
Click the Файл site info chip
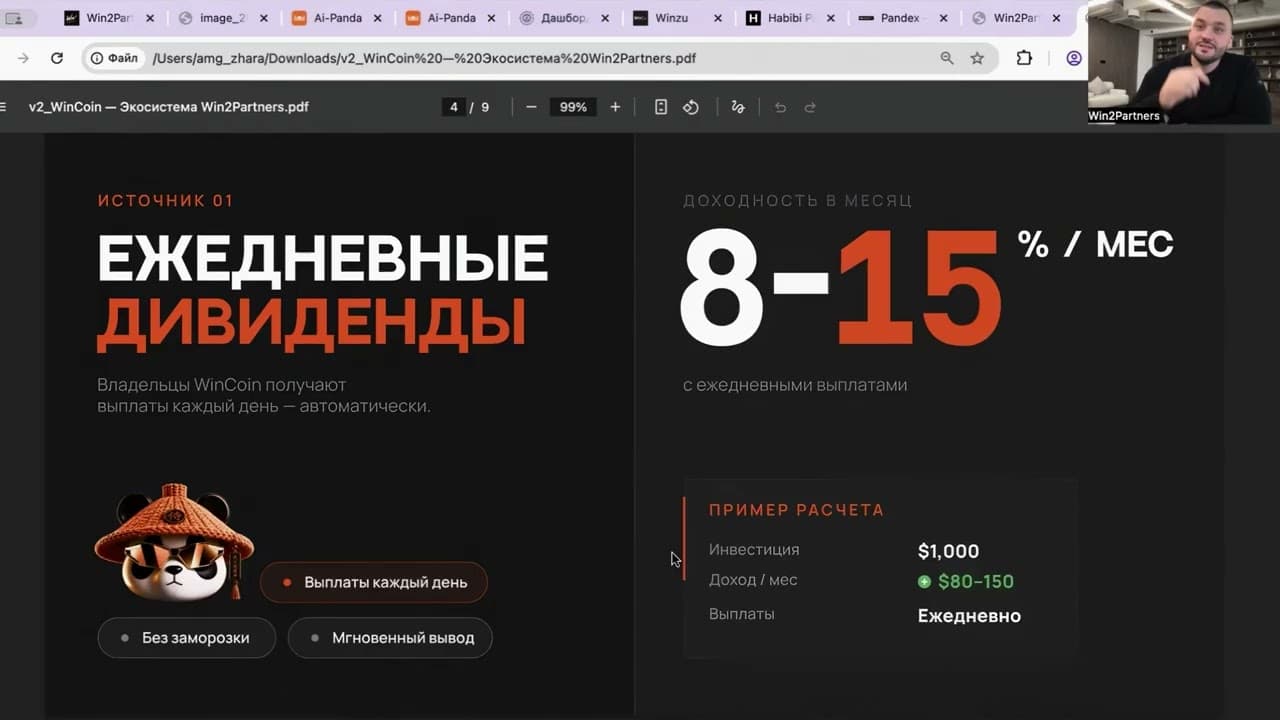tap(114, 58)
